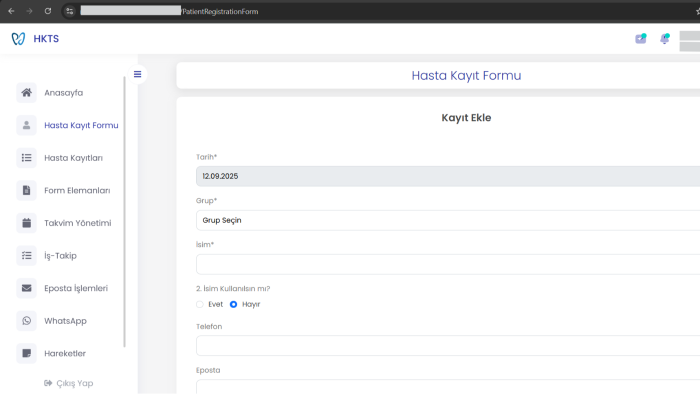Click the İş-Takip checklist icon

coord(26,255)
